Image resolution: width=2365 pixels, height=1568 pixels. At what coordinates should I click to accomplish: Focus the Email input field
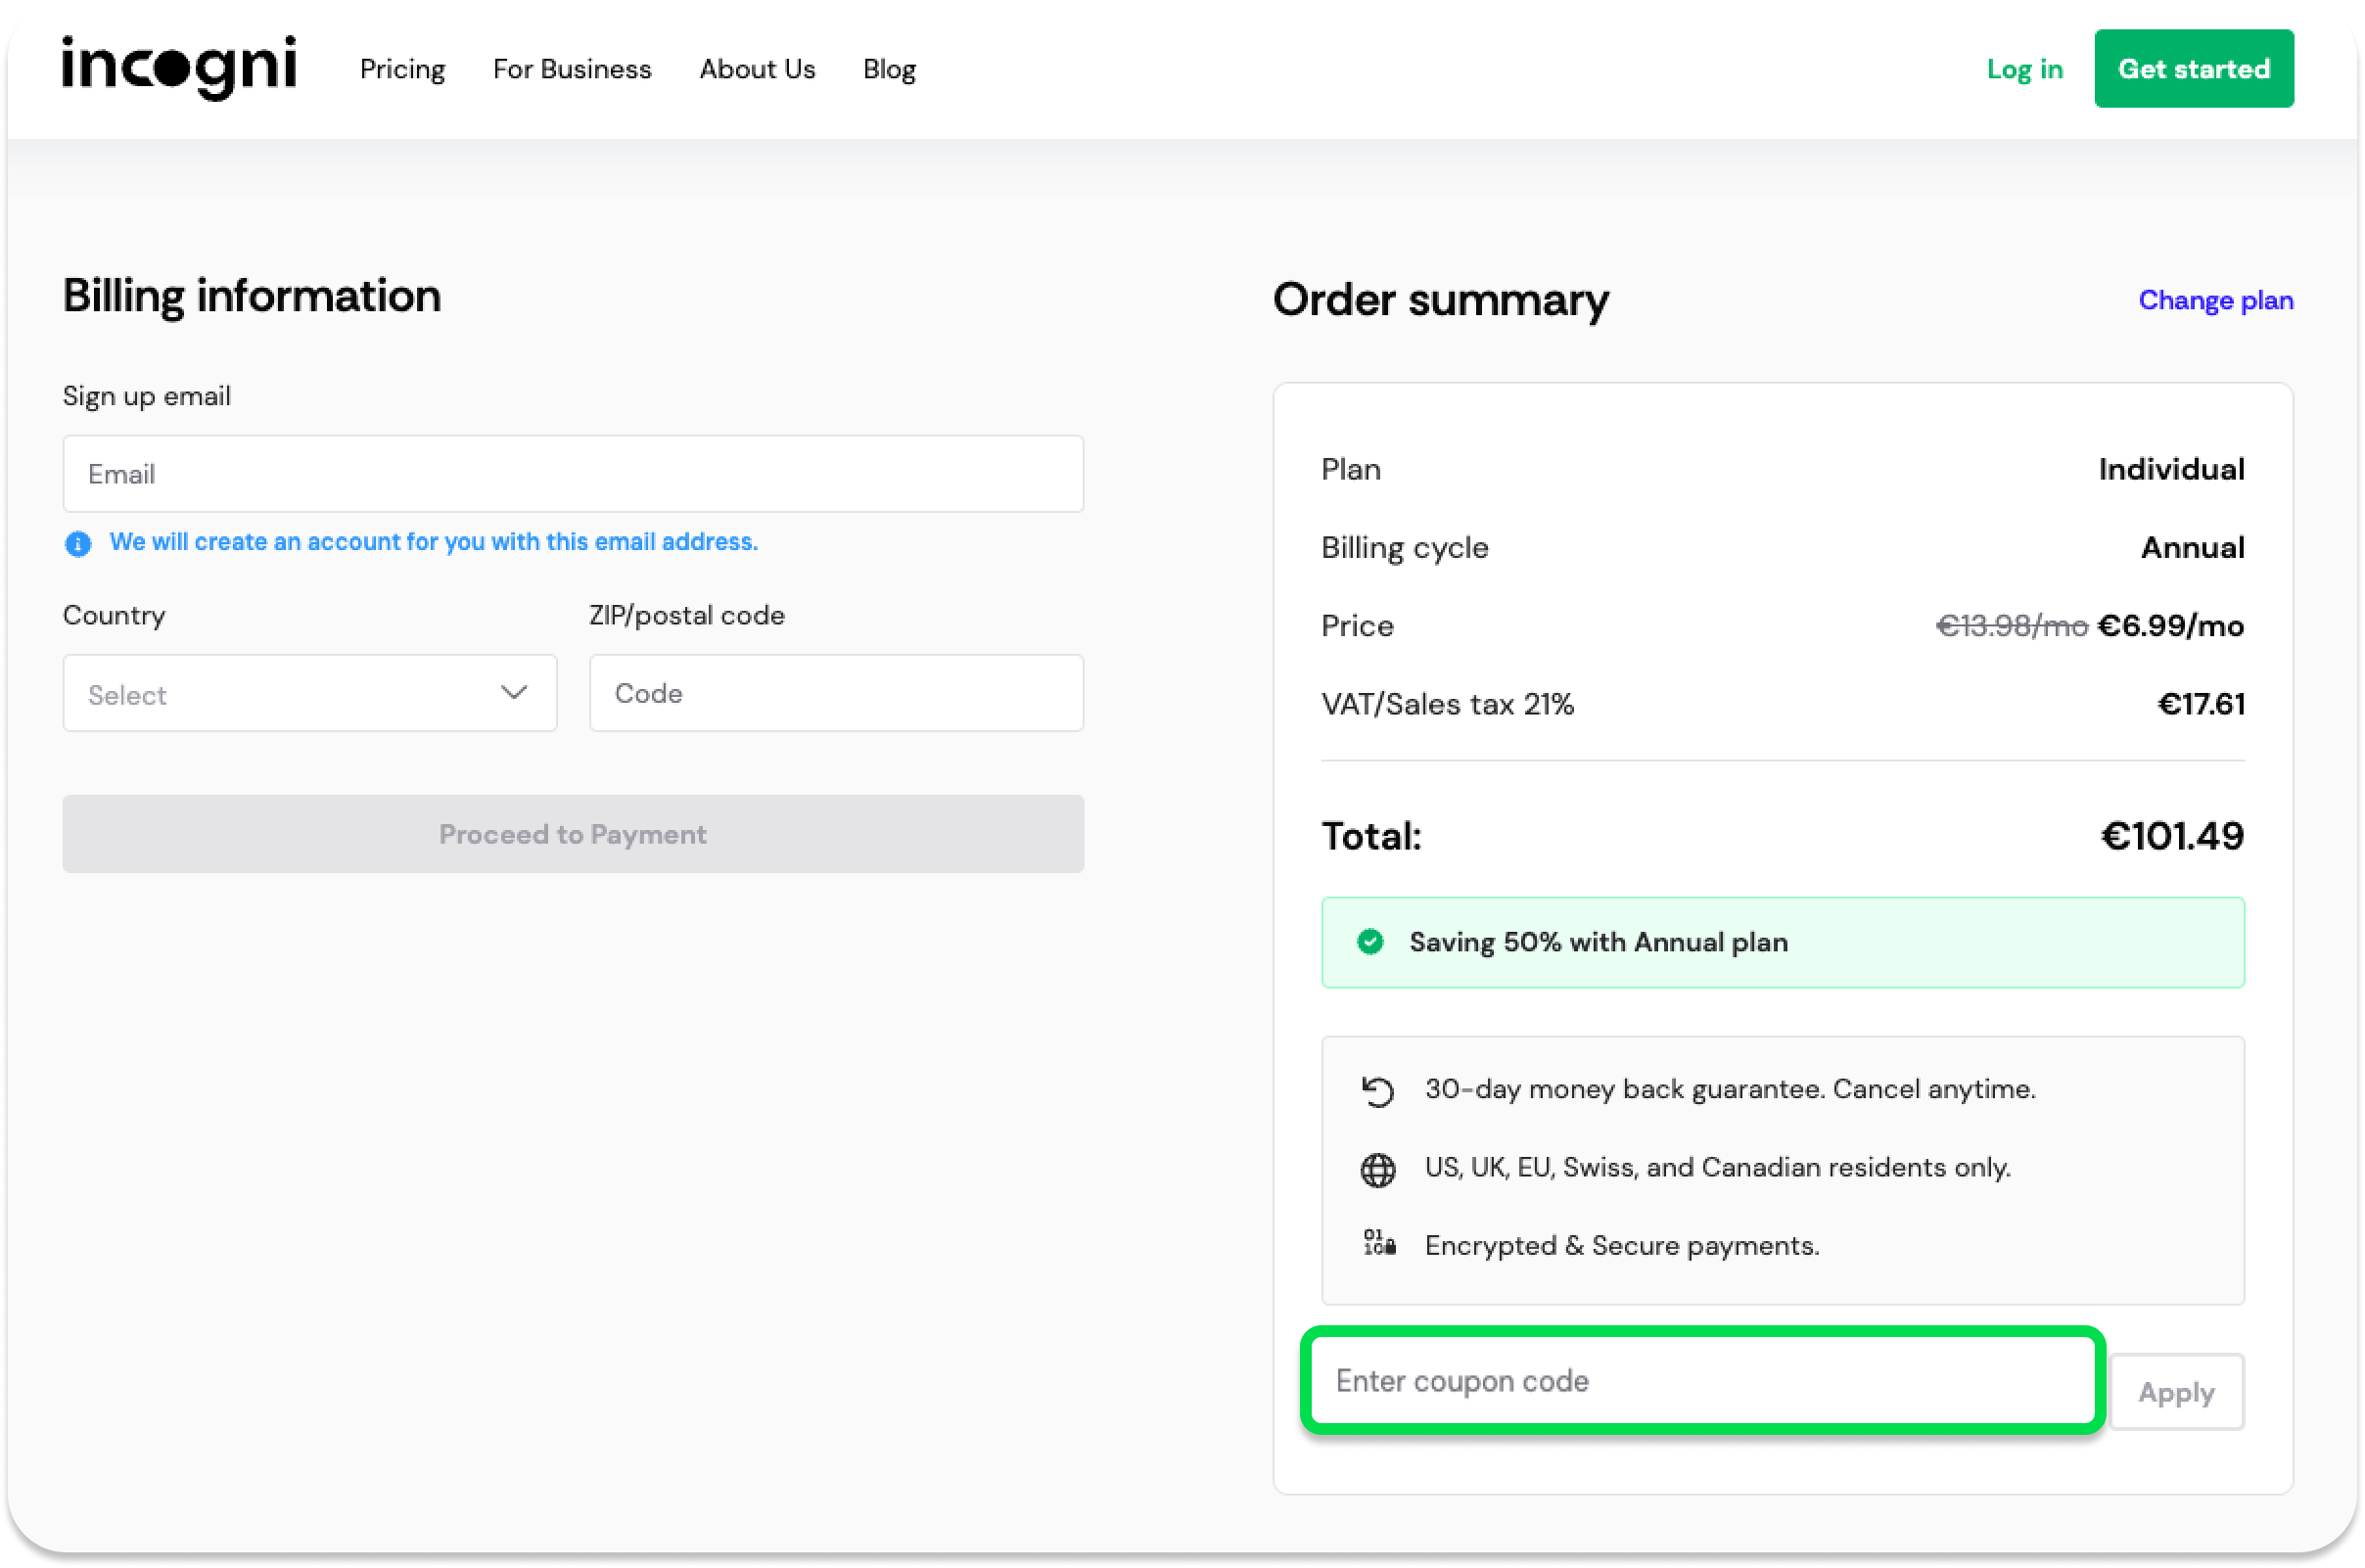[573, 474]
